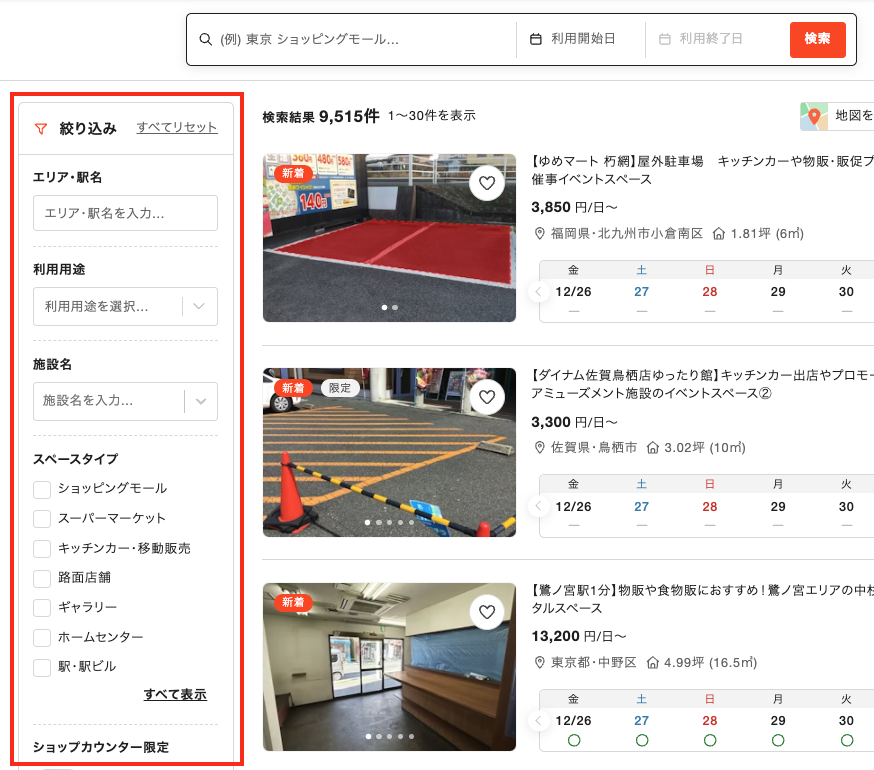
Task: Select the 駅・駅ビル space type
Action: point(42,667)
